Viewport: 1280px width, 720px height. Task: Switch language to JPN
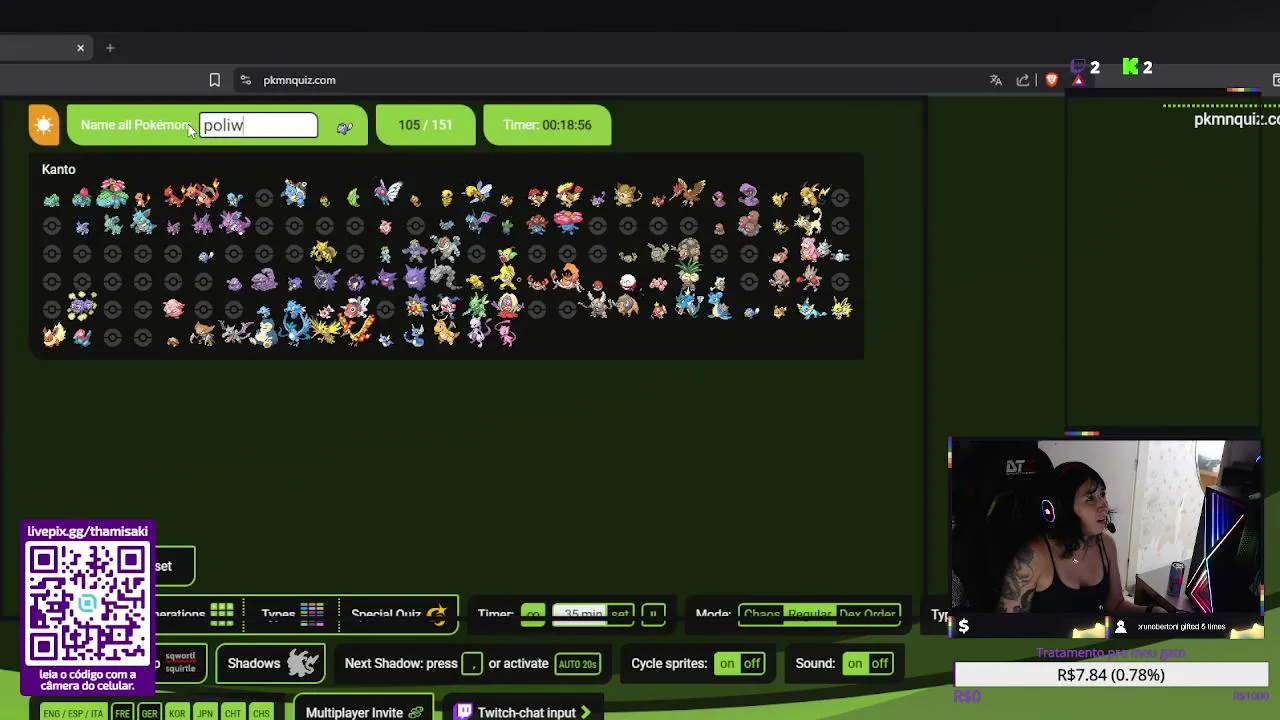[205, 713]
